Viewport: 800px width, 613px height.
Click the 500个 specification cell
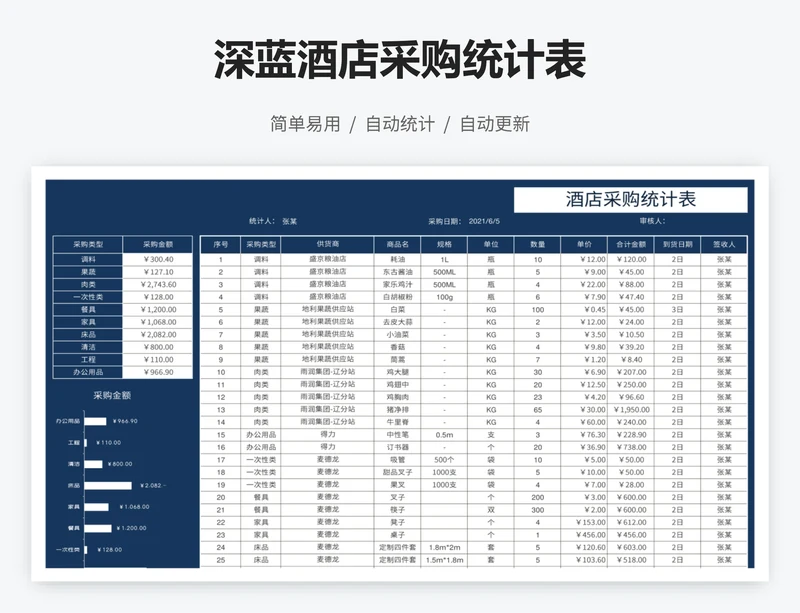point(444,460)
